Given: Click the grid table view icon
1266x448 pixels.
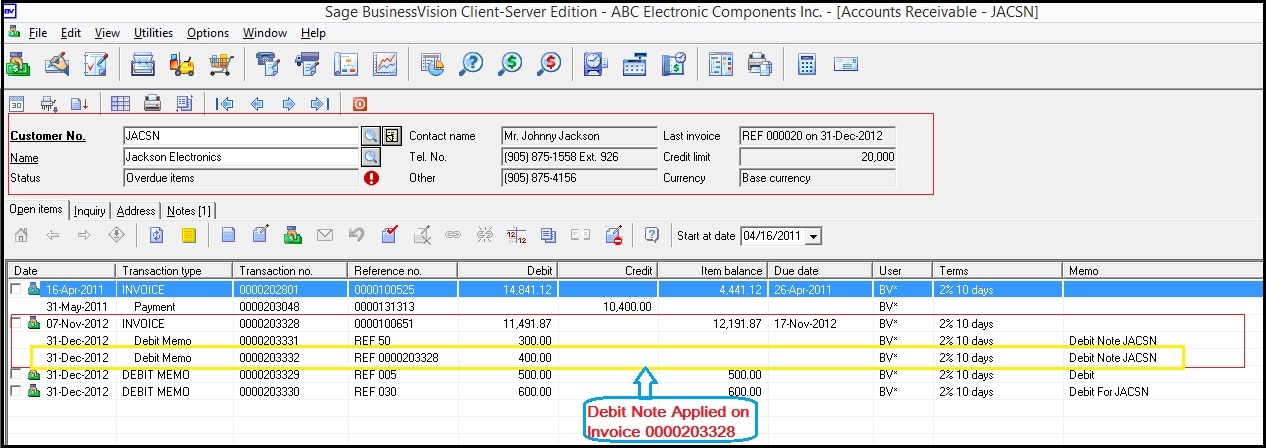Looking at the screenshot, I should pyautogui.click(x=120, y=103).
